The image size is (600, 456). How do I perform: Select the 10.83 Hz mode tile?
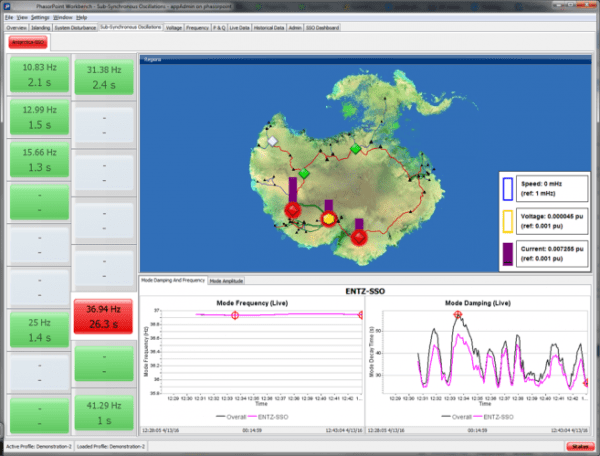(39, 75)
